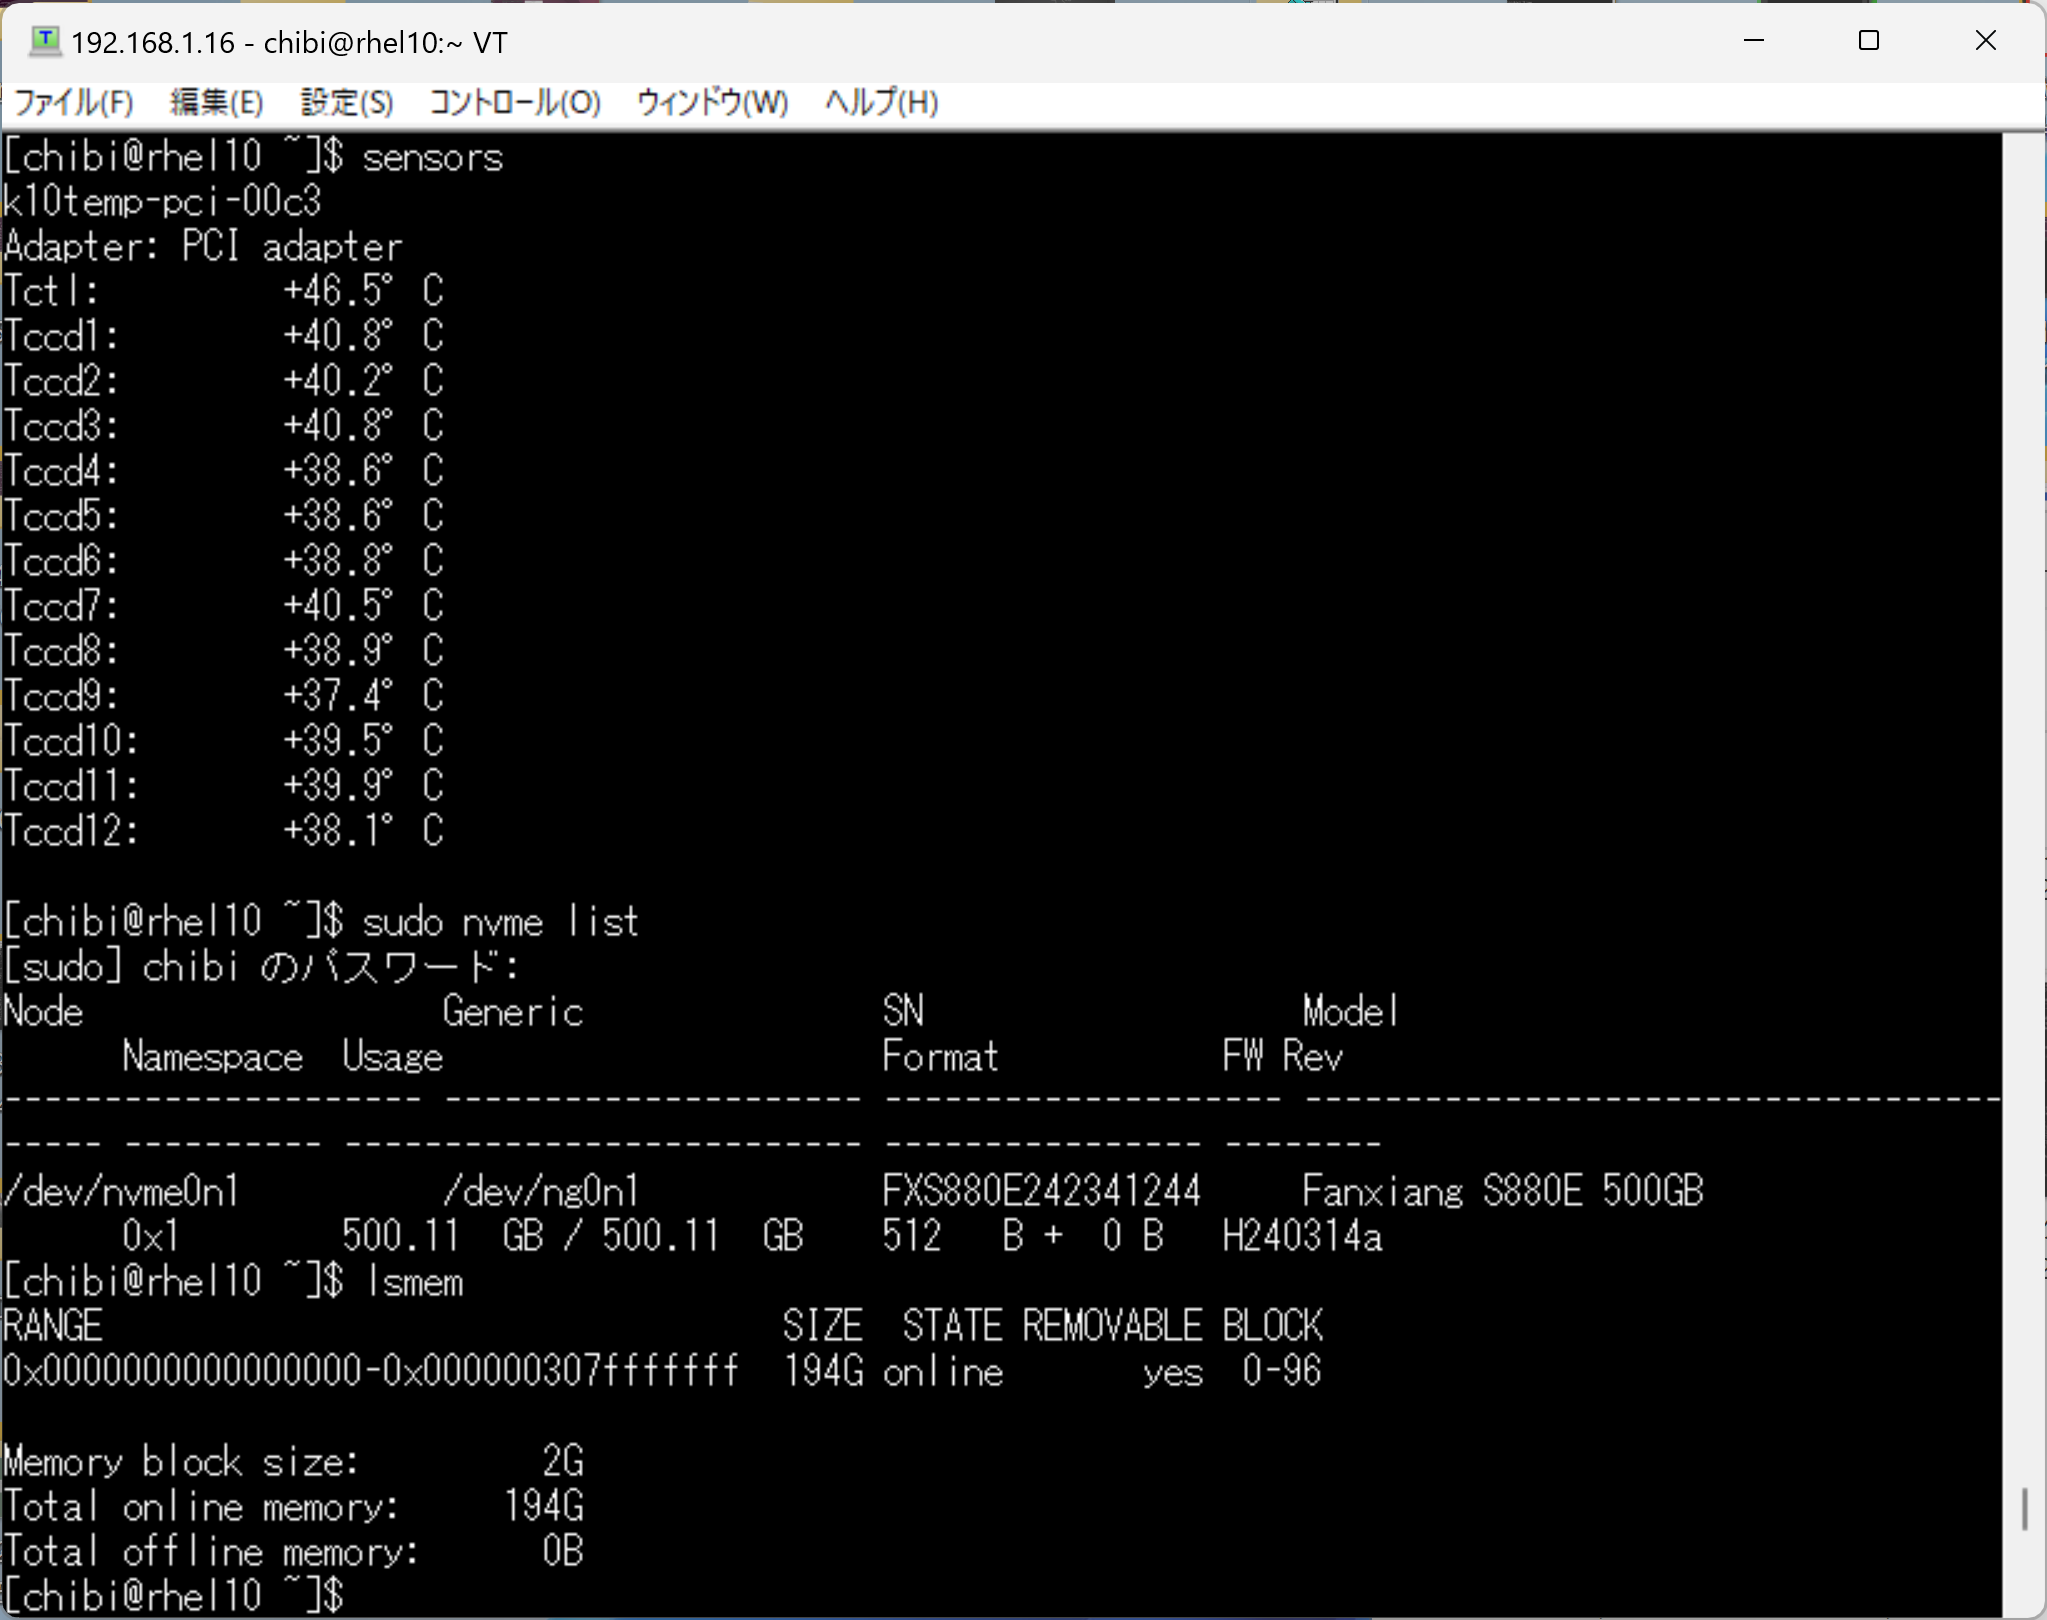The width and height of the screenshot is (2047, 1620).
Task: Open the 編集(E) menu
Action: (x=216, y=102)
